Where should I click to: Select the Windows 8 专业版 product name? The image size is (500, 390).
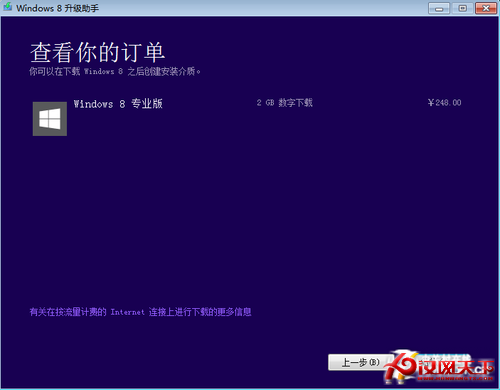(x=118, y=104)
